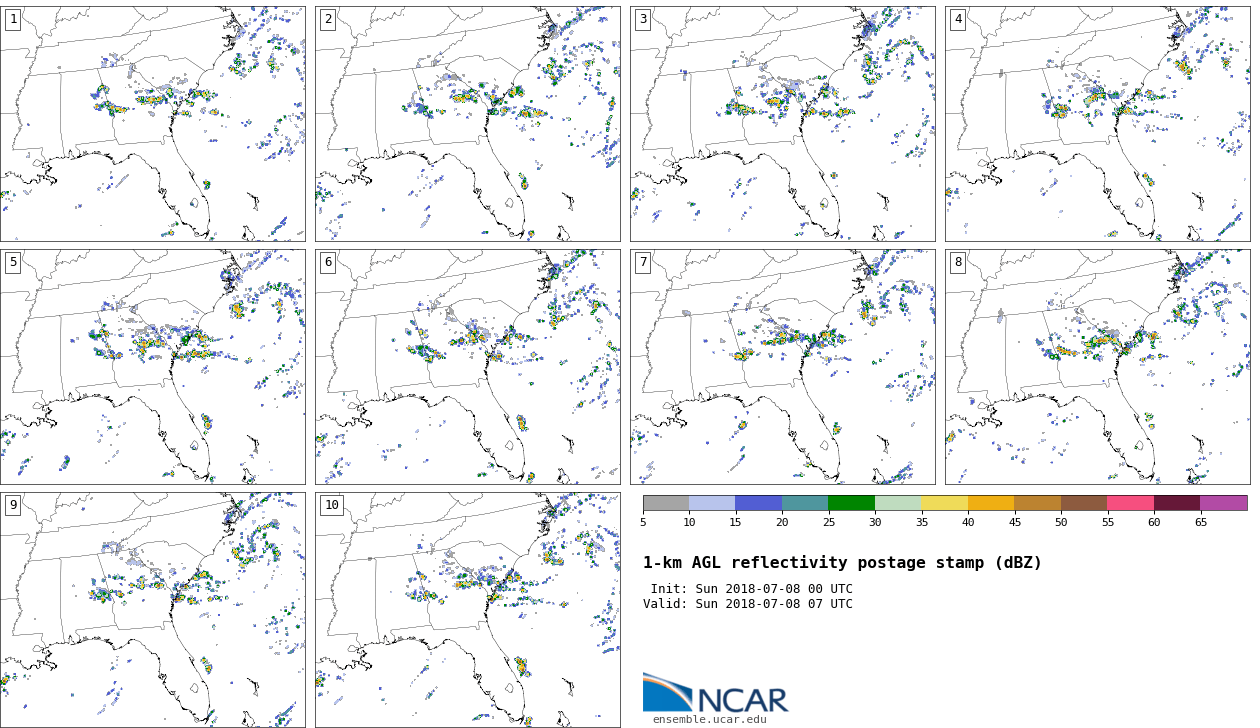The height and width of the screenshot is (728, 1260).
Task: Click the yellow 35-40 dBZ swatch
Action: [x=944, y=503]
